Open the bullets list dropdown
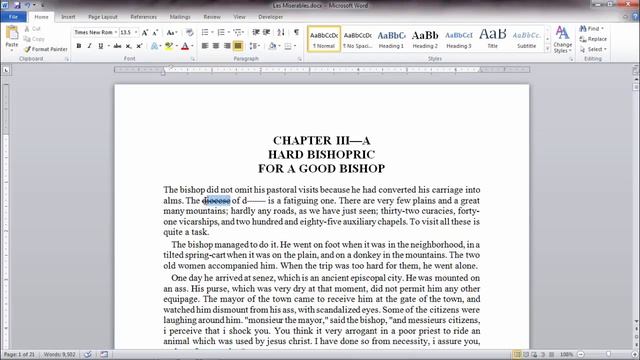Image resolution: width=640 pixels, height=360 pixels. pyautogui.click(x=212, y=32)
